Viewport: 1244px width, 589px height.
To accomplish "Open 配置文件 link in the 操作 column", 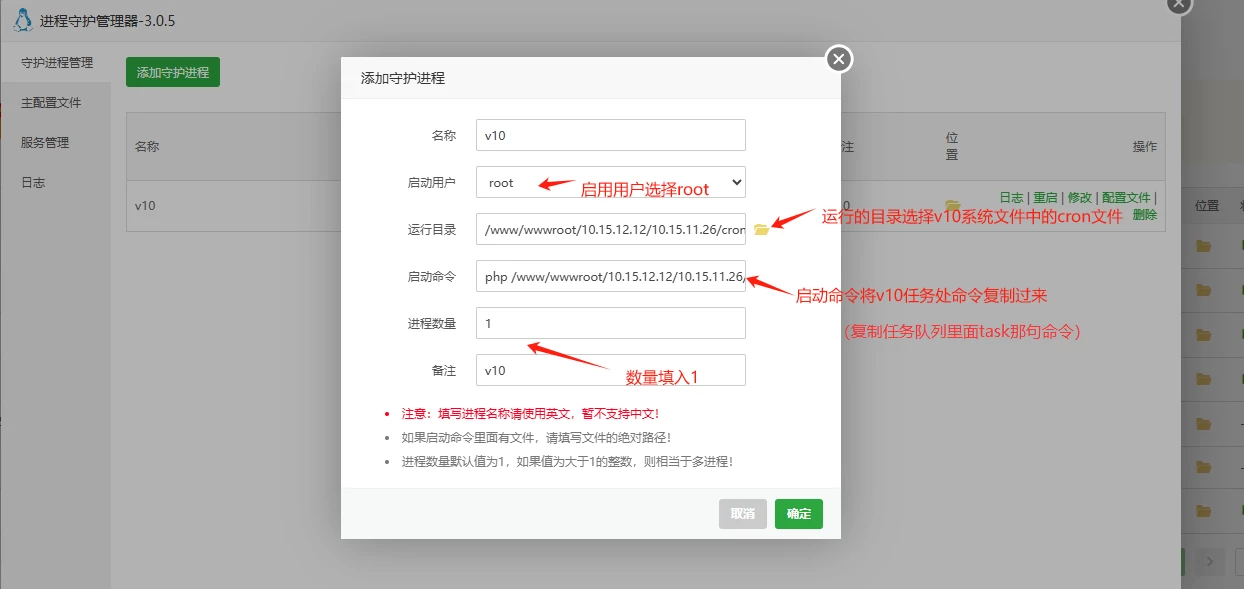I will [1126, 198].
